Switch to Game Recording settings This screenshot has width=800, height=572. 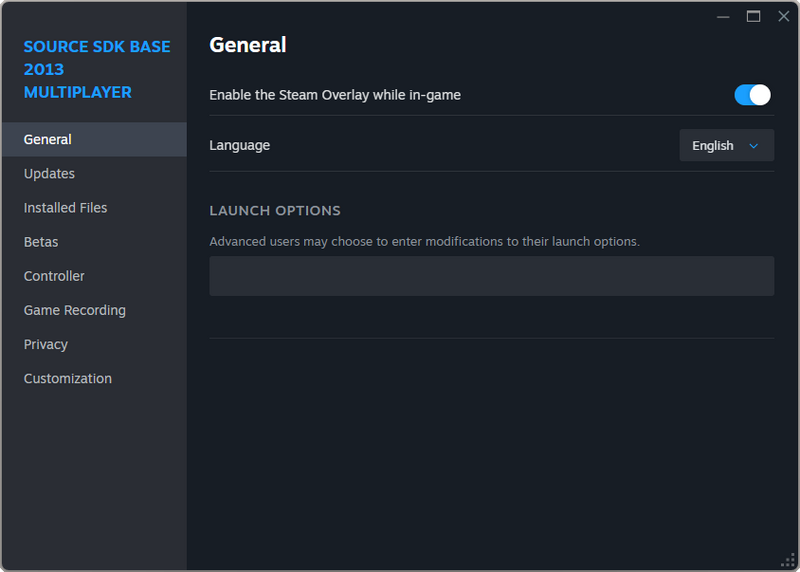[x=94, y=310]
